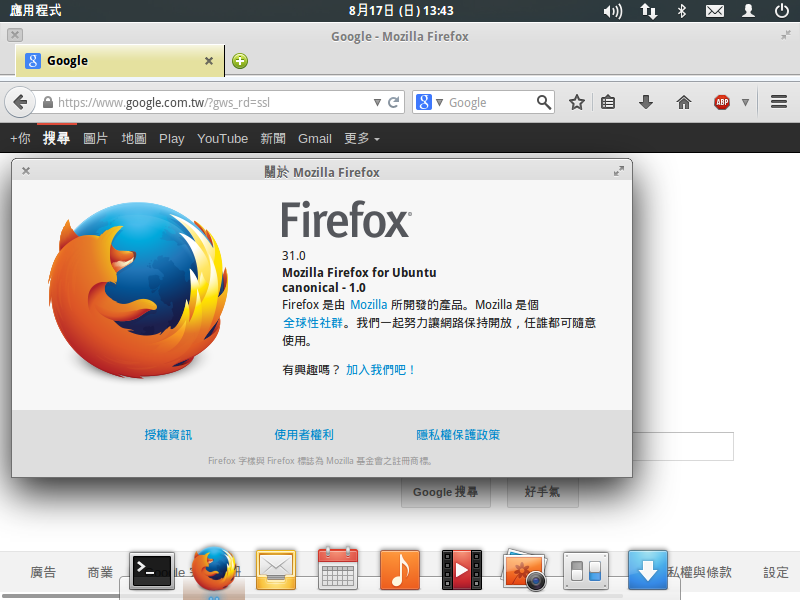
Task: Open 圖片 in the Google bar
Action: pyautogui.click(x=95, y=138)
